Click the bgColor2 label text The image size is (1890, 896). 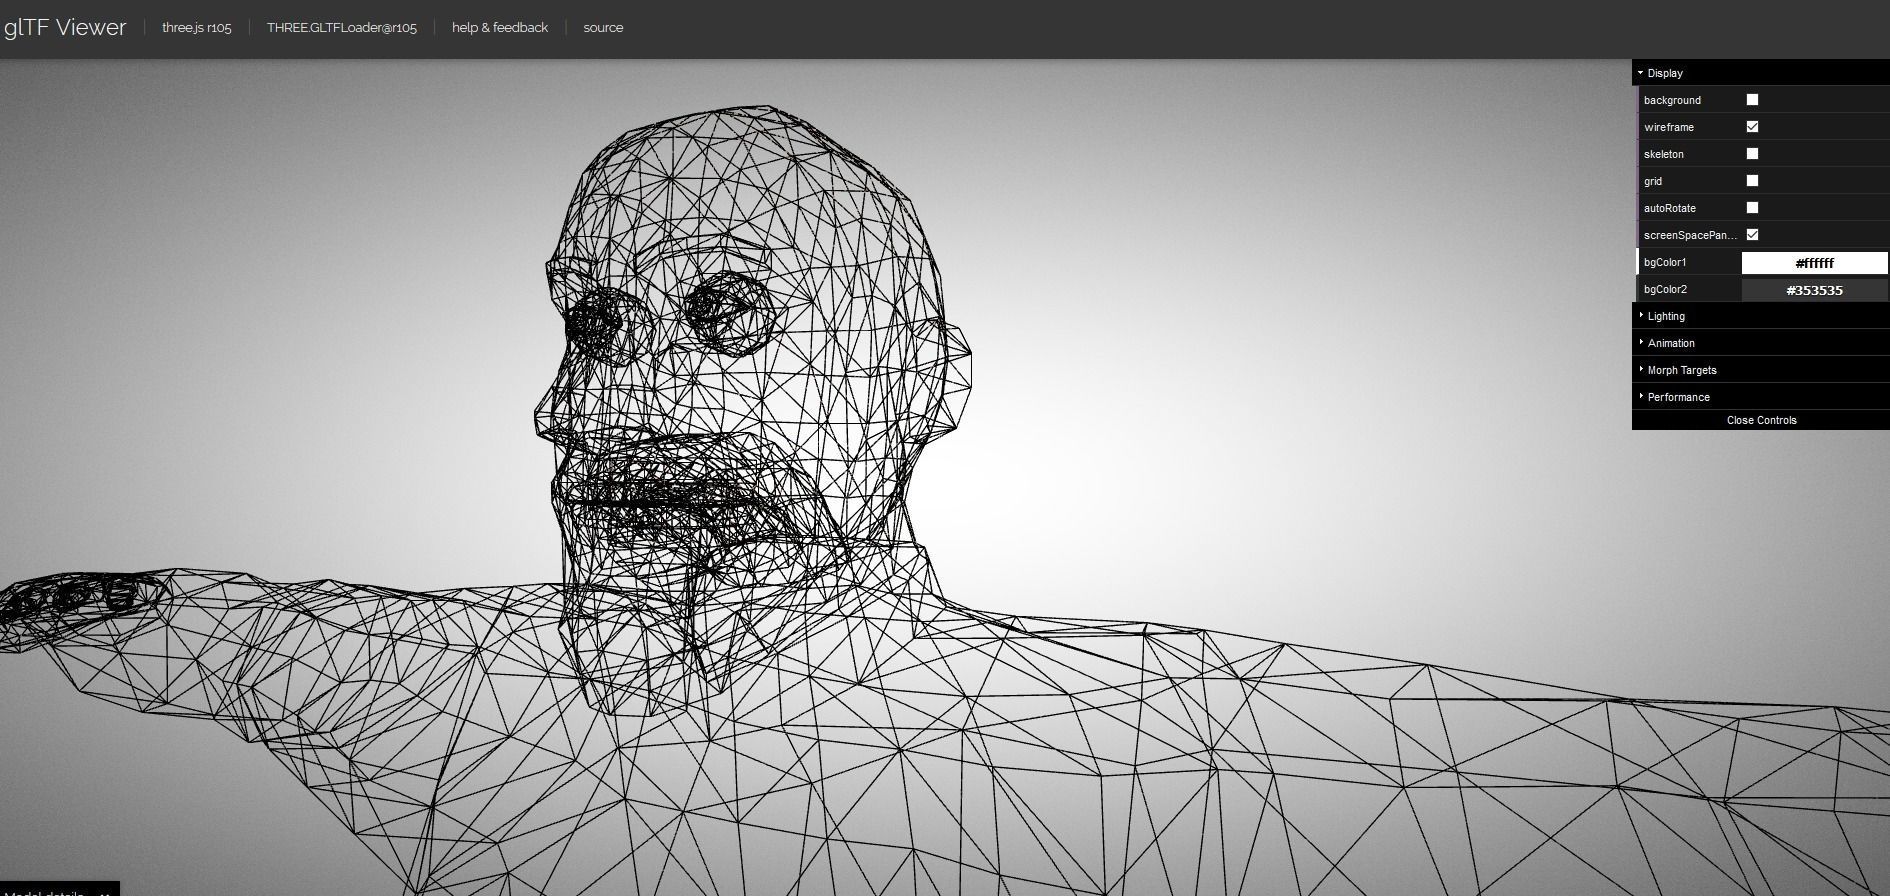1665,289
